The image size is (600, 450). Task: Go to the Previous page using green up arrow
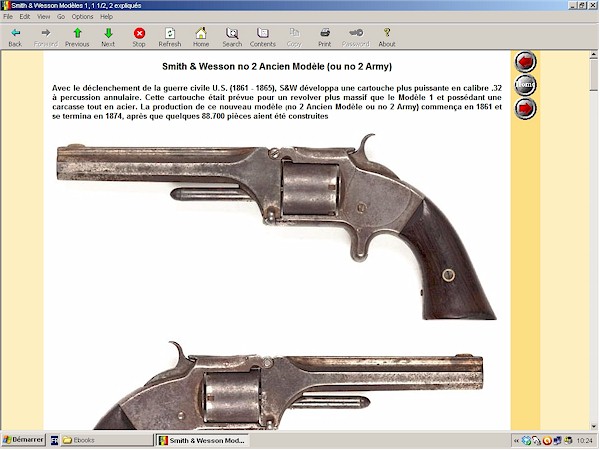(x=77, y=38)
